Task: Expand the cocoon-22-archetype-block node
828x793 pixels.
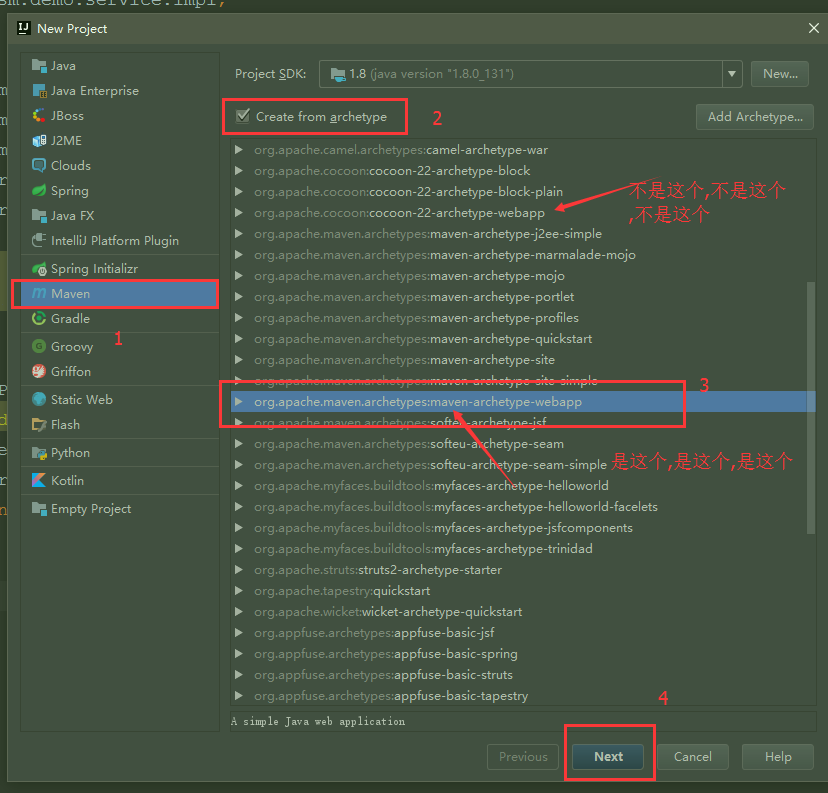Action: pyautogui.click(x=239, y=171)
